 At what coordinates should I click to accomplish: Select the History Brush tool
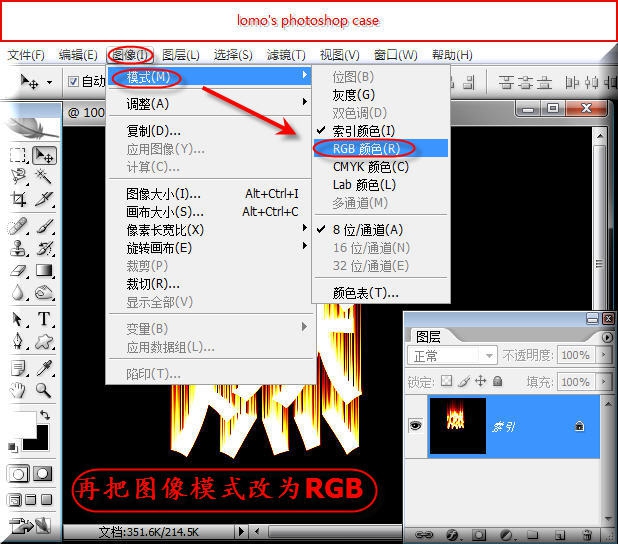pyautogui.click(x=44, y=248)
